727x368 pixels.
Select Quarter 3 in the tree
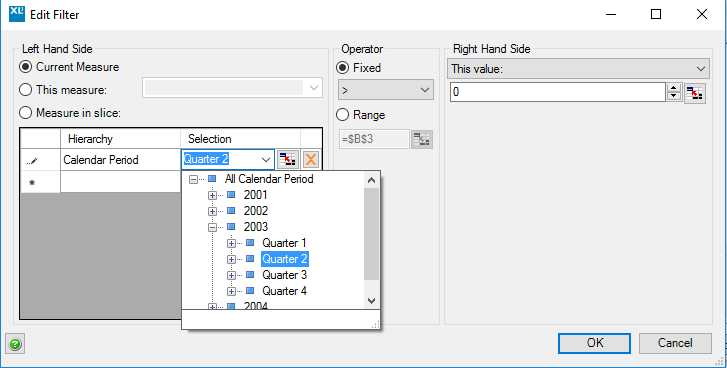click(284, 275)
